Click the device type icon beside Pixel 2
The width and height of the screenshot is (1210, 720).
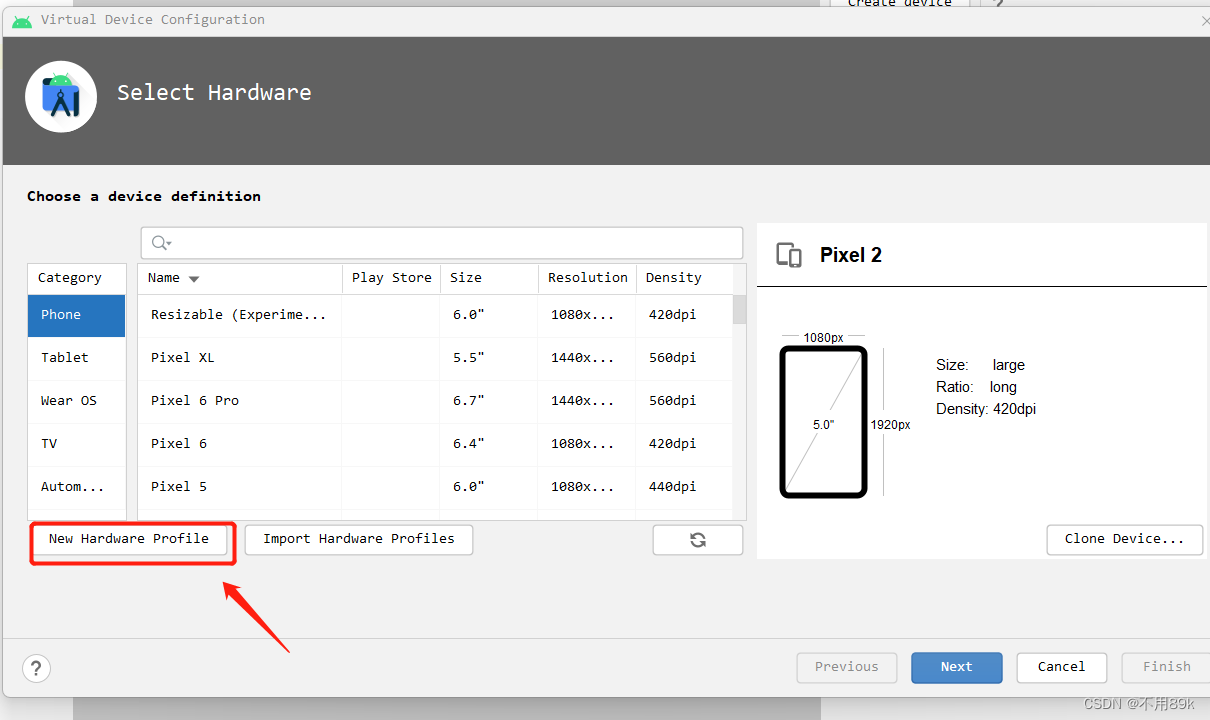click(x=790, y=255)
